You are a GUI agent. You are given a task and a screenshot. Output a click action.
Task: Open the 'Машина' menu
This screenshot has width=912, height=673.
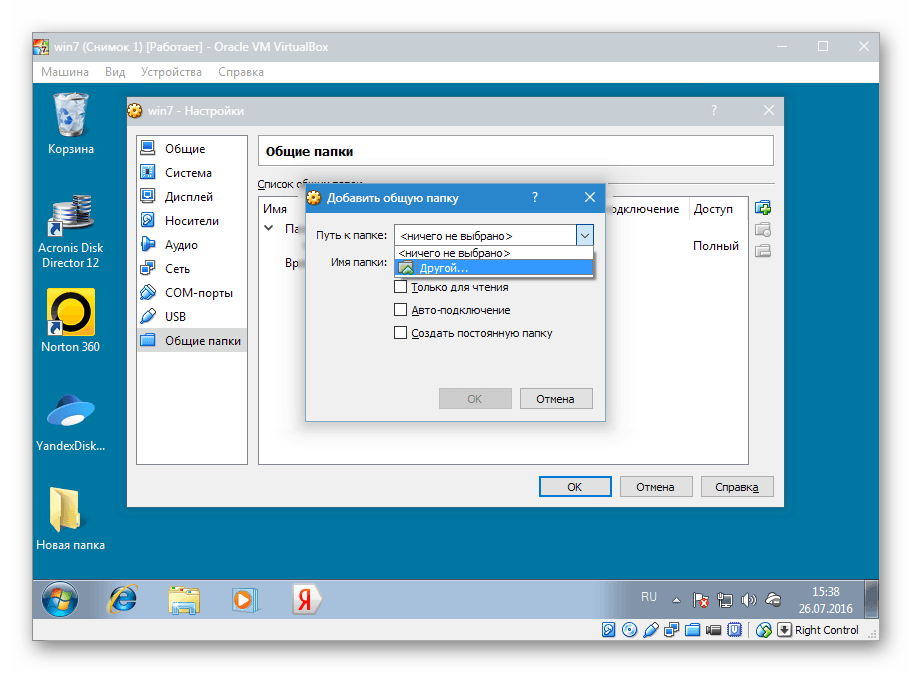pos(65,72)
